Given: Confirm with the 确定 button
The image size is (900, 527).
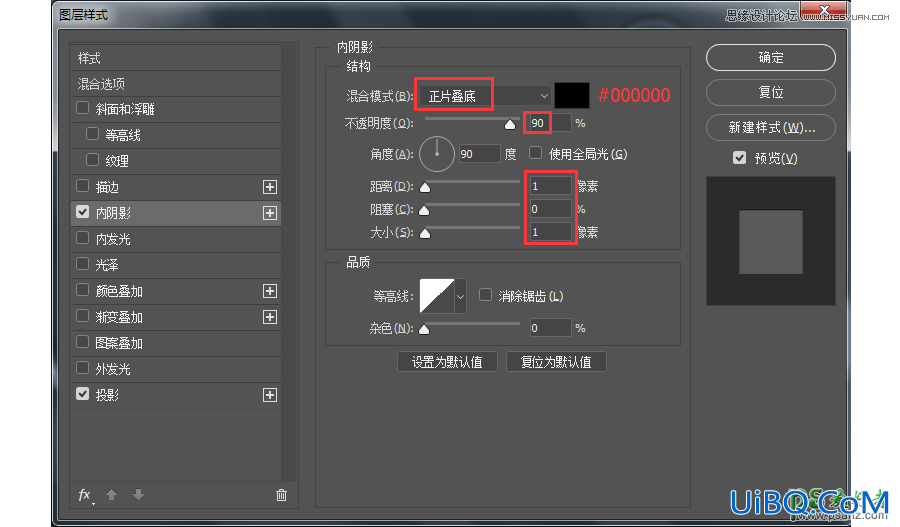Looking at the screenshot, I should 770,57.
